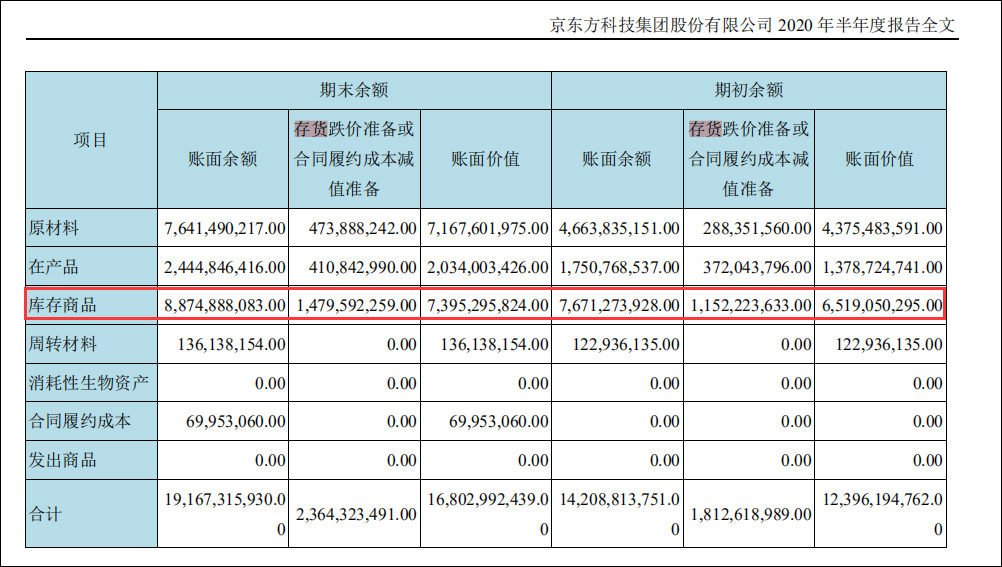This screenshot has width=1002, height=567.
Task: Select the 发出商品 row label
Action: [63, 460]
